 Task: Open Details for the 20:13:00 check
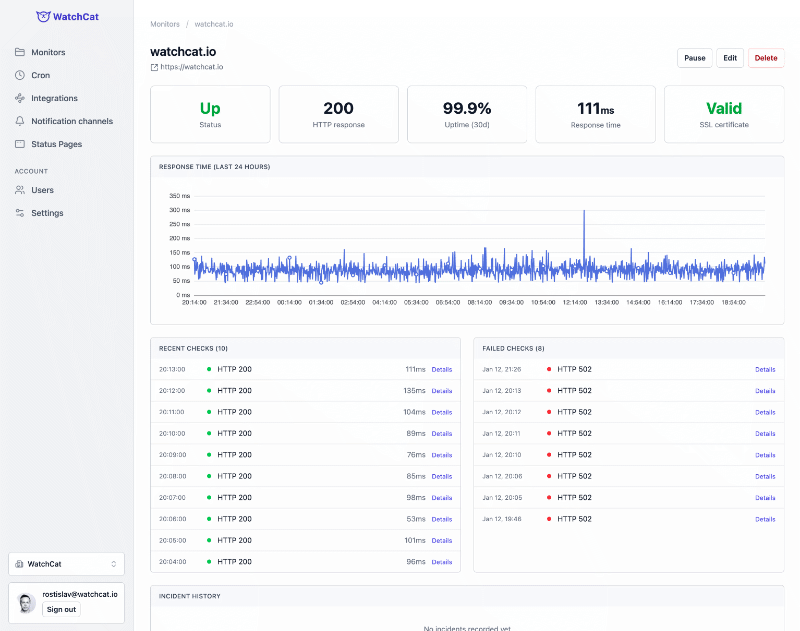442,369
